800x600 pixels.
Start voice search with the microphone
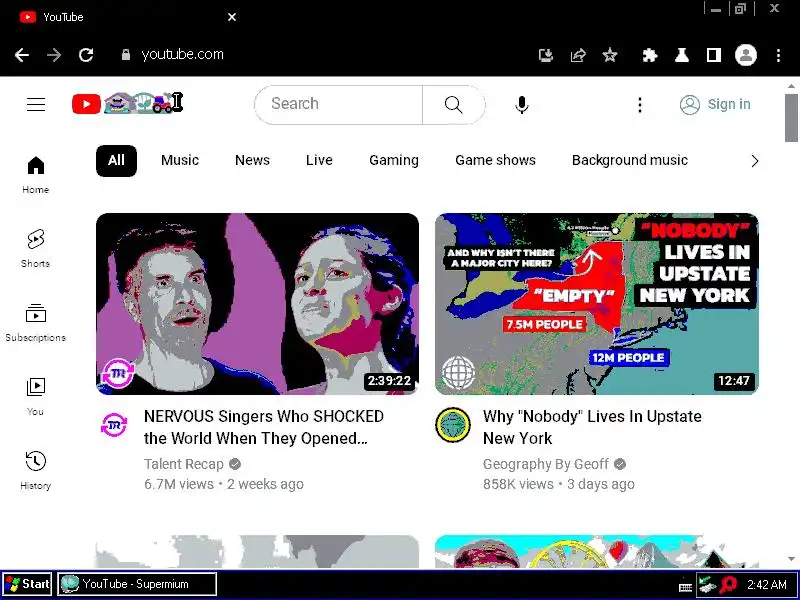(521, 105)
